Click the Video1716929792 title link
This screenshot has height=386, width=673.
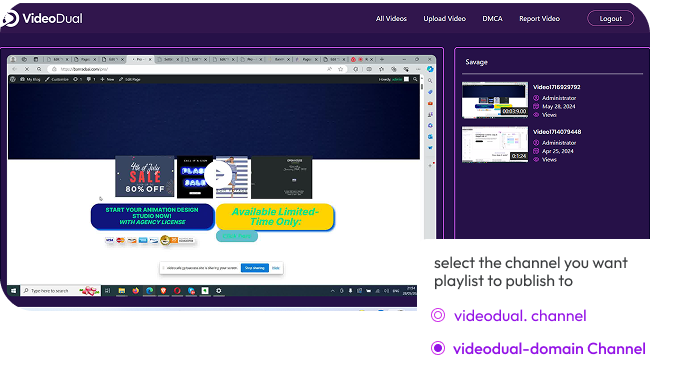tap(556, 87)
